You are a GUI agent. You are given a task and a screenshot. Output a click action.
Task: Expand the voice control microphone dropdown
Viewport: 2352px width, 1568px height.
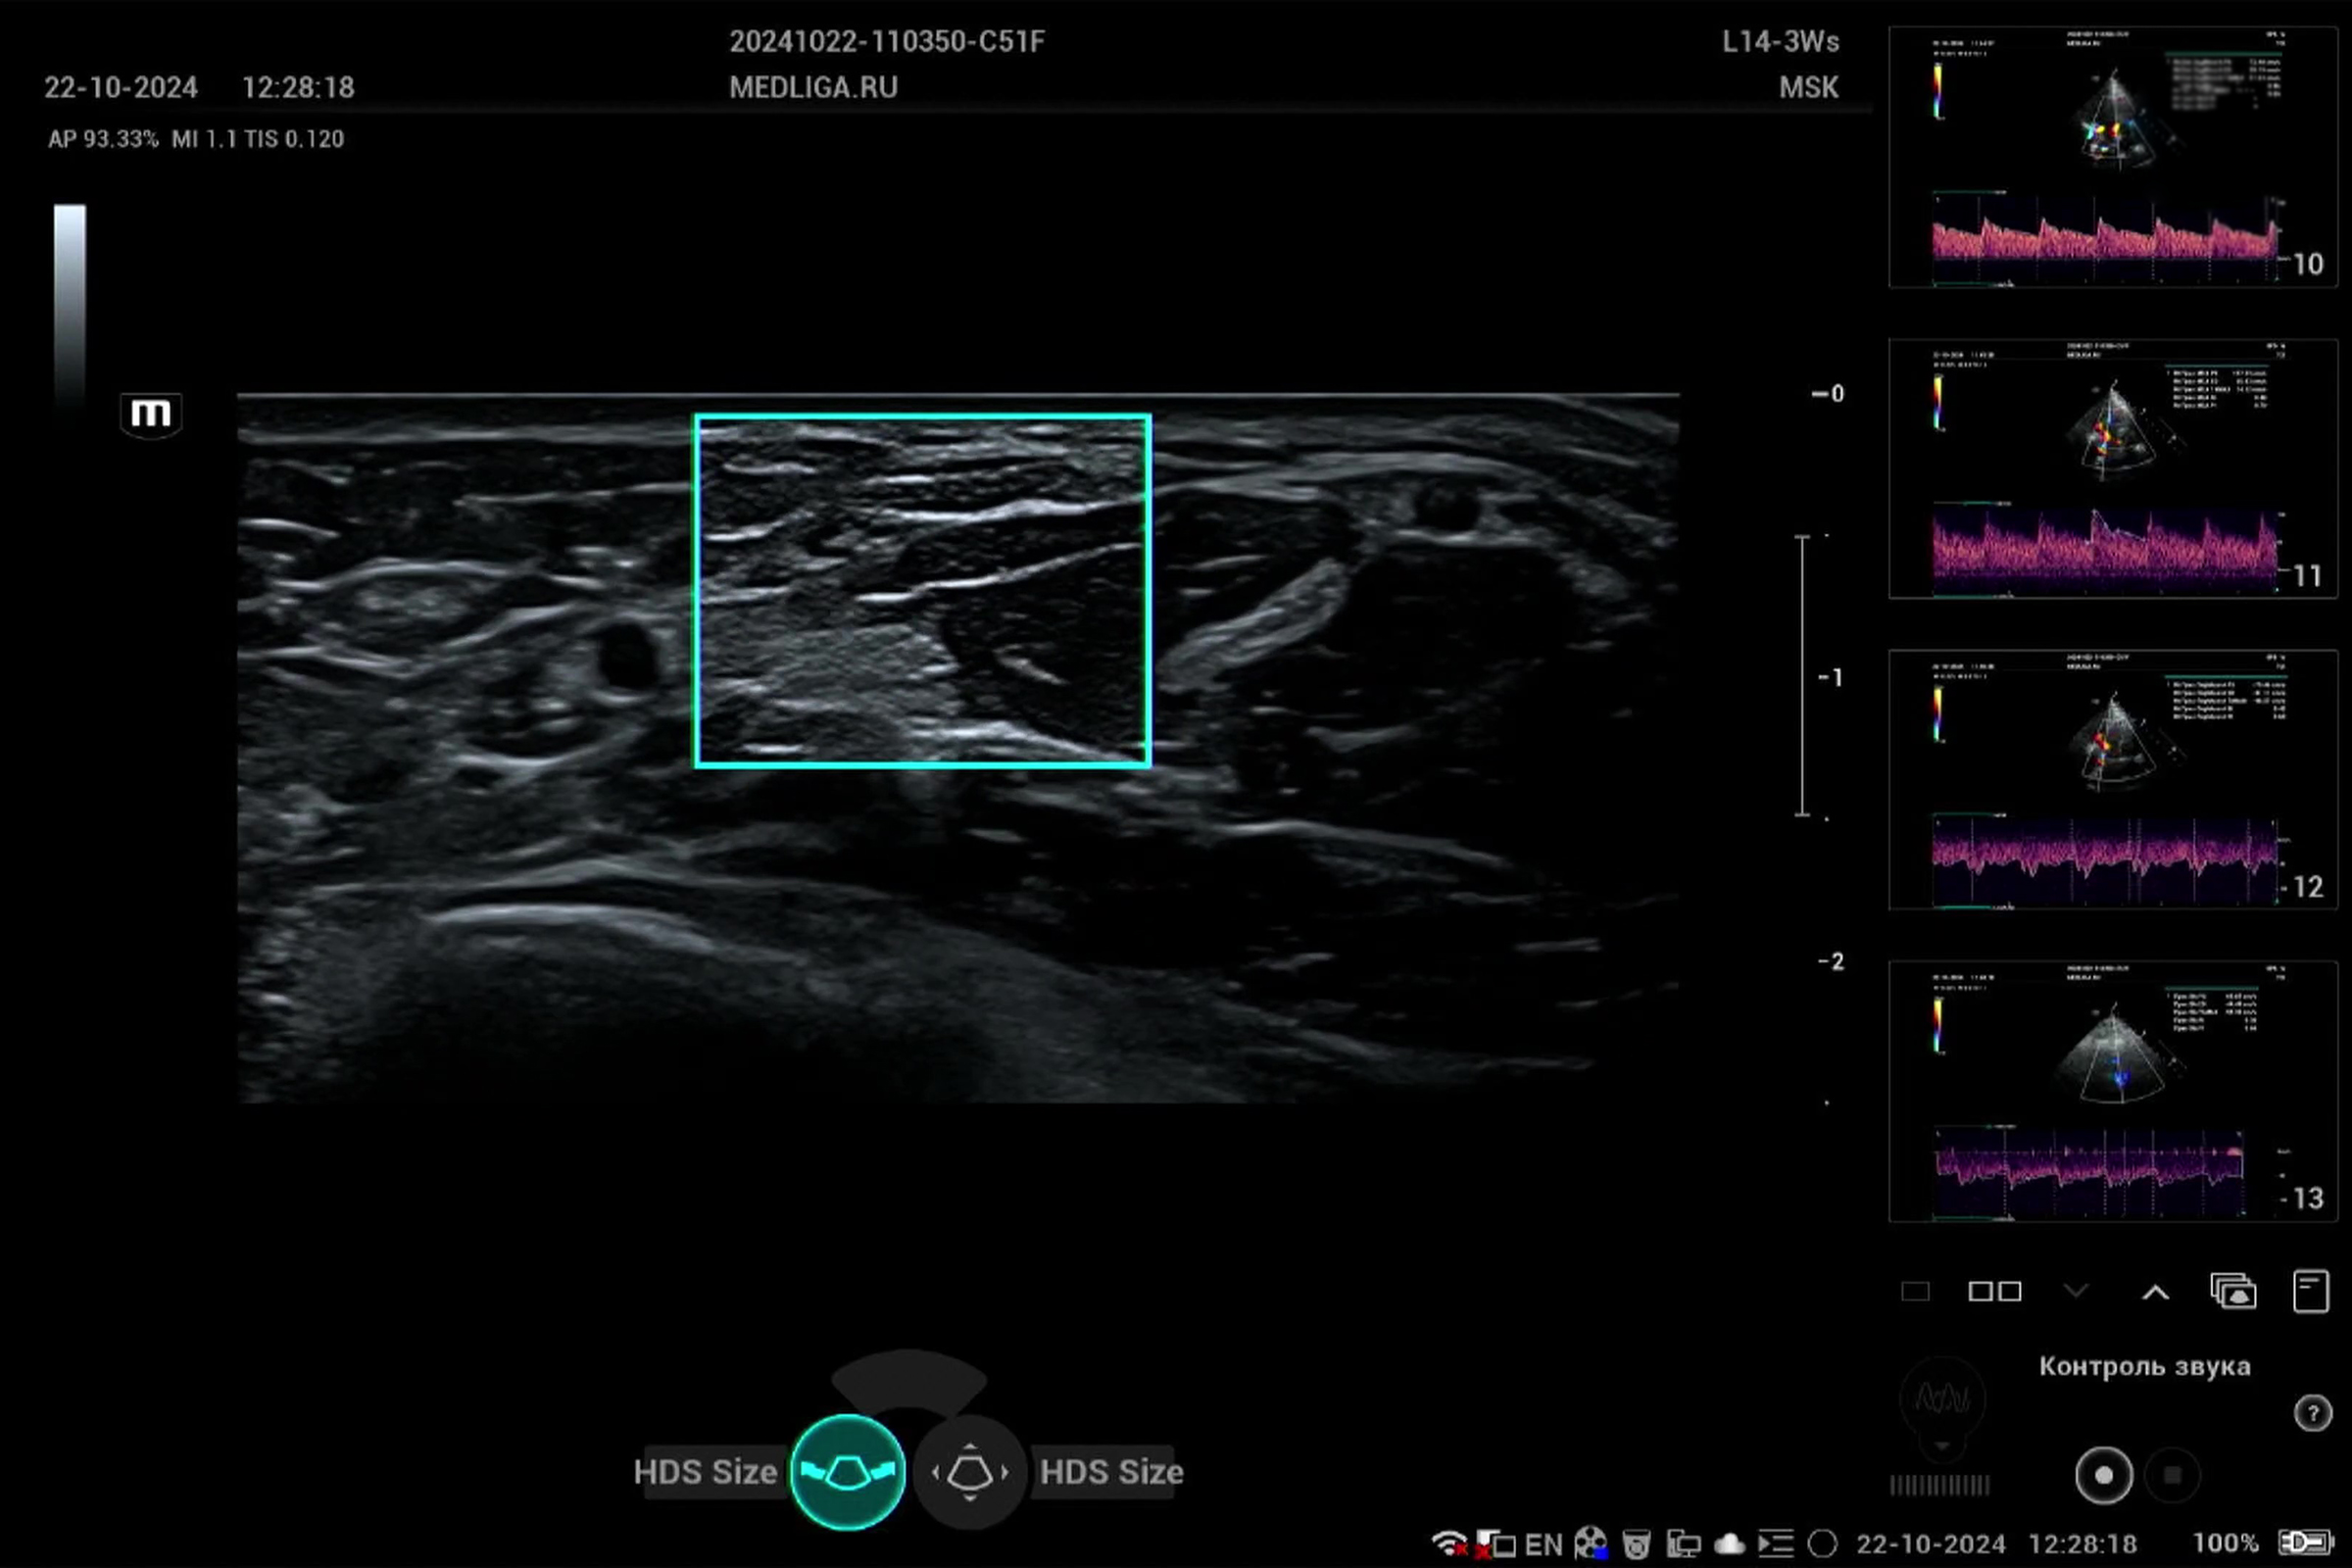(x=1942, y=1447)
